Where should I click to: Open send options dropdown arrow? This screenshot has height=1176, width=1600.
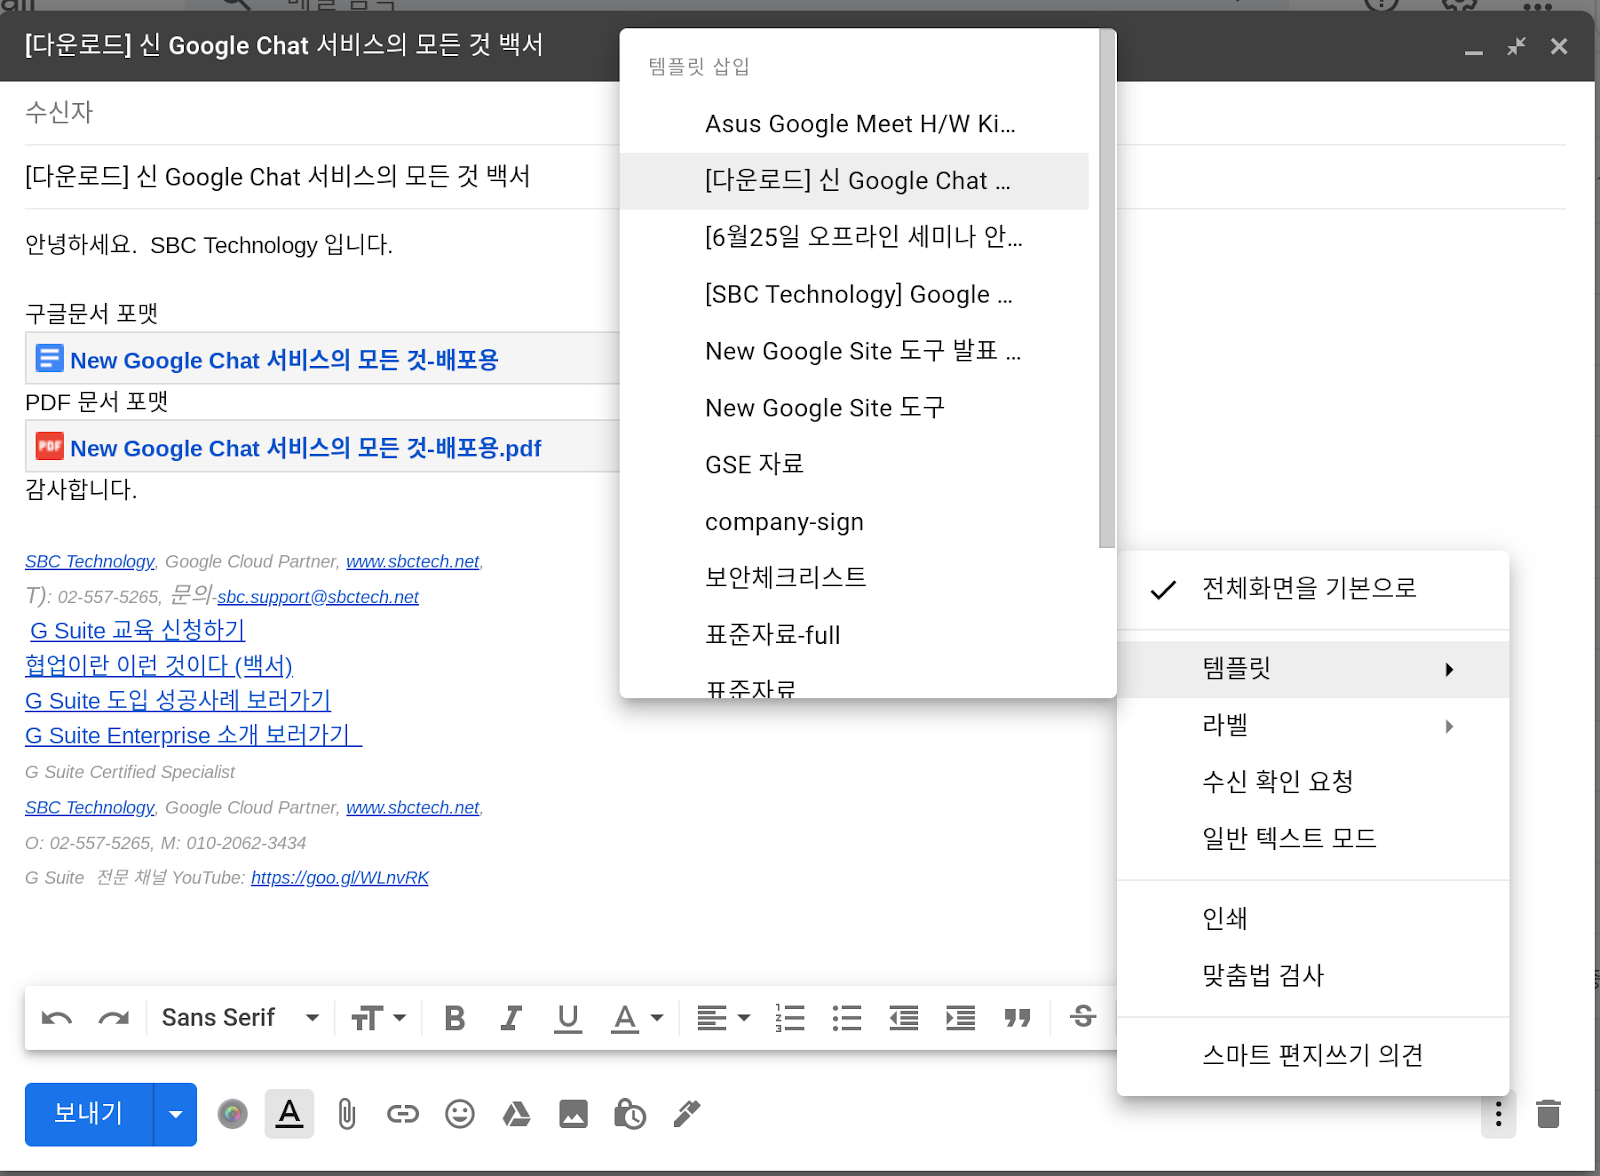(176, 1114)
